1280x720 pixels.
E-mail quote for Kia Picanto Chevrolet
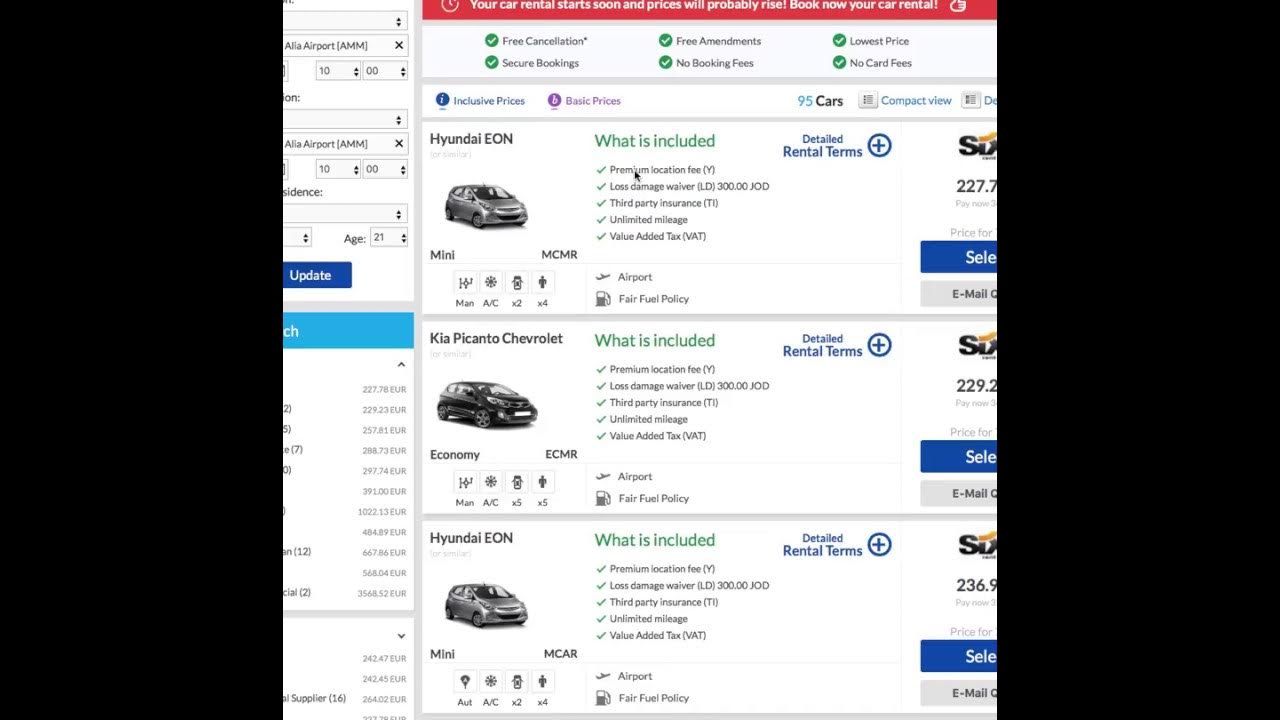click(959, 493)
